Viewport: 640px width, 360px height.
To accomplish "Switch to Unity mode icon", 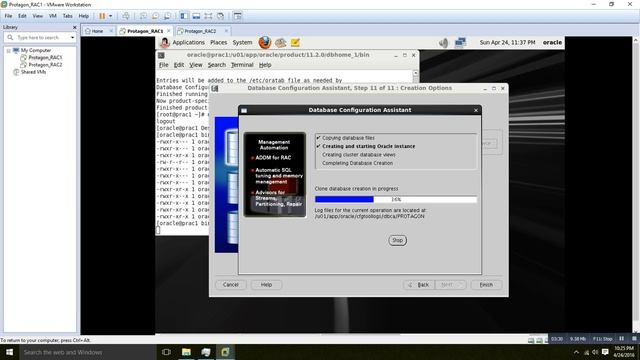I will [220, 16].
